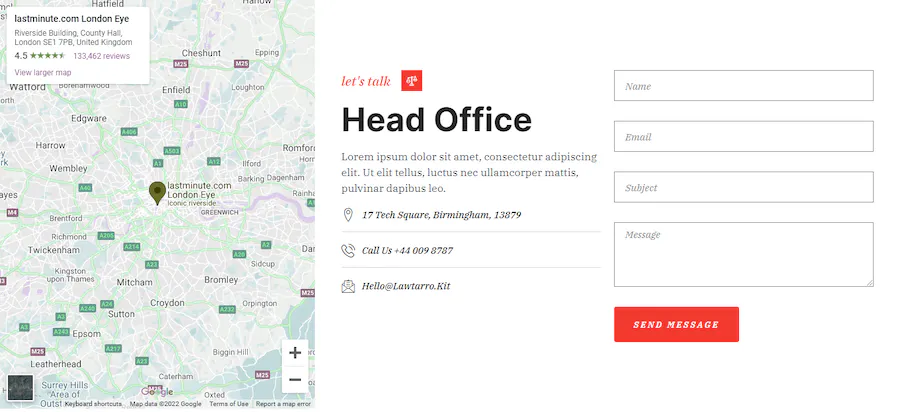Open Keyboard shortcuts on the map

[x=93, y=404]
